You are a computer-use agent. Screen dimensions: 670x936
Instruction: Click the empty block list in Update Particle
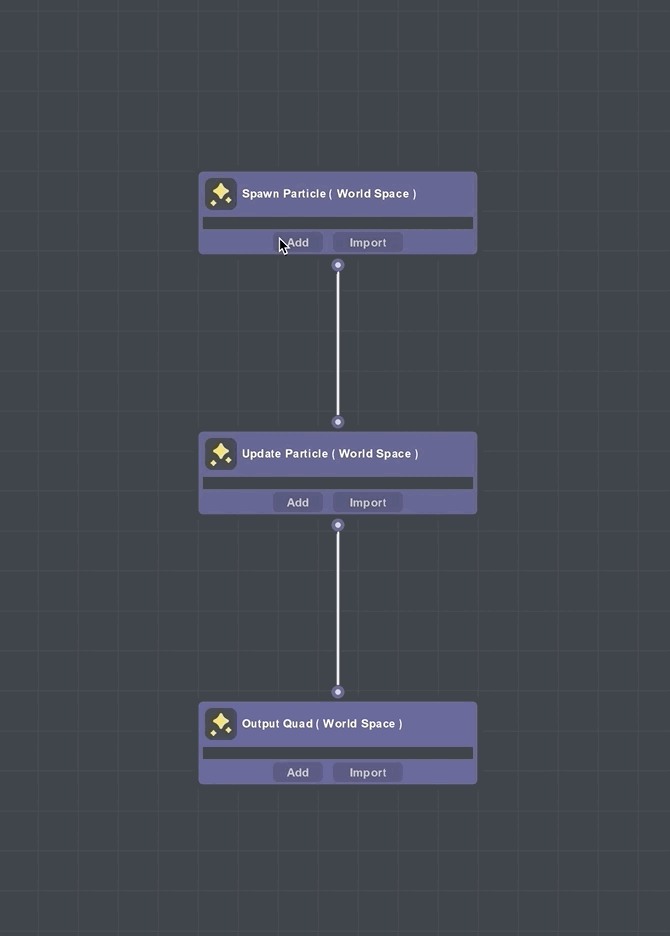pos(338,483)
